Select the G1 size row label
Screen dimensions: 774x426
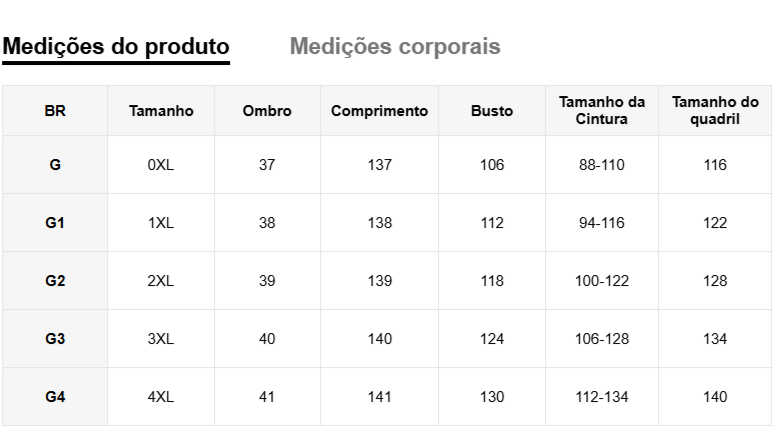coord(55,223)
